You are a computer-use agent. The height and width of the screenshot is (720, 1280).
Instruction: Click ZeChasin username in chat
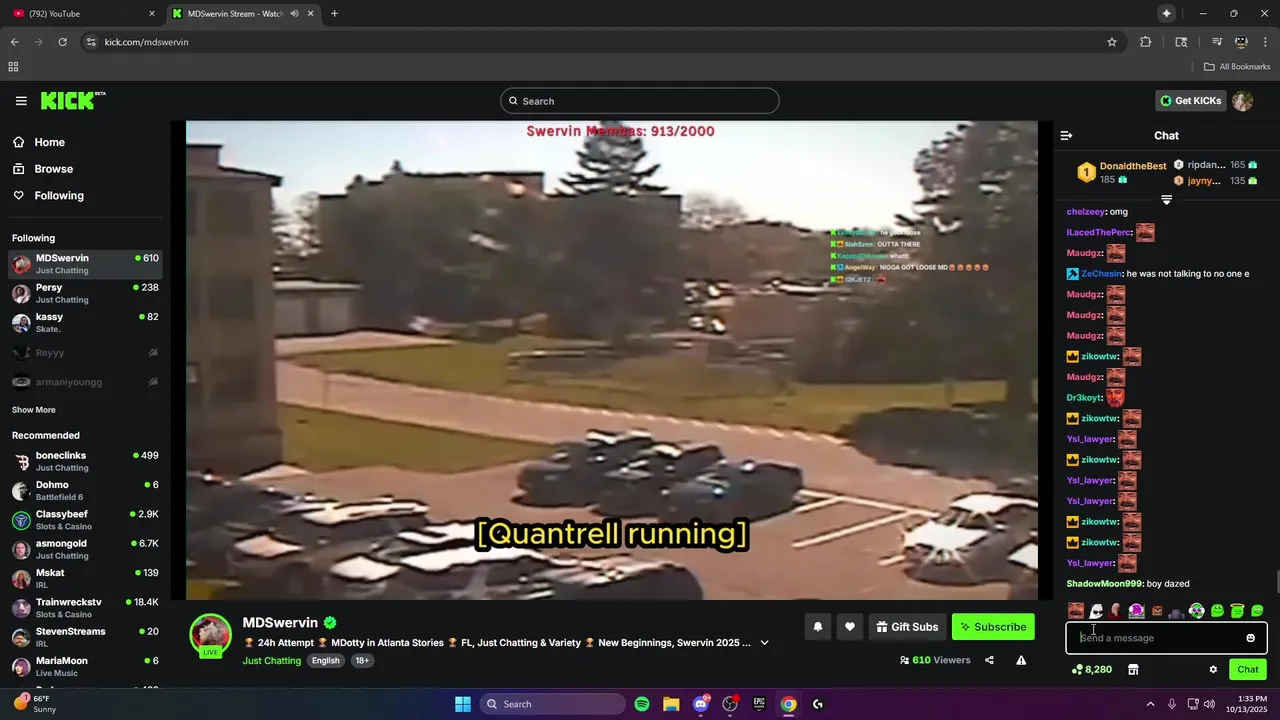[1102, 274]
